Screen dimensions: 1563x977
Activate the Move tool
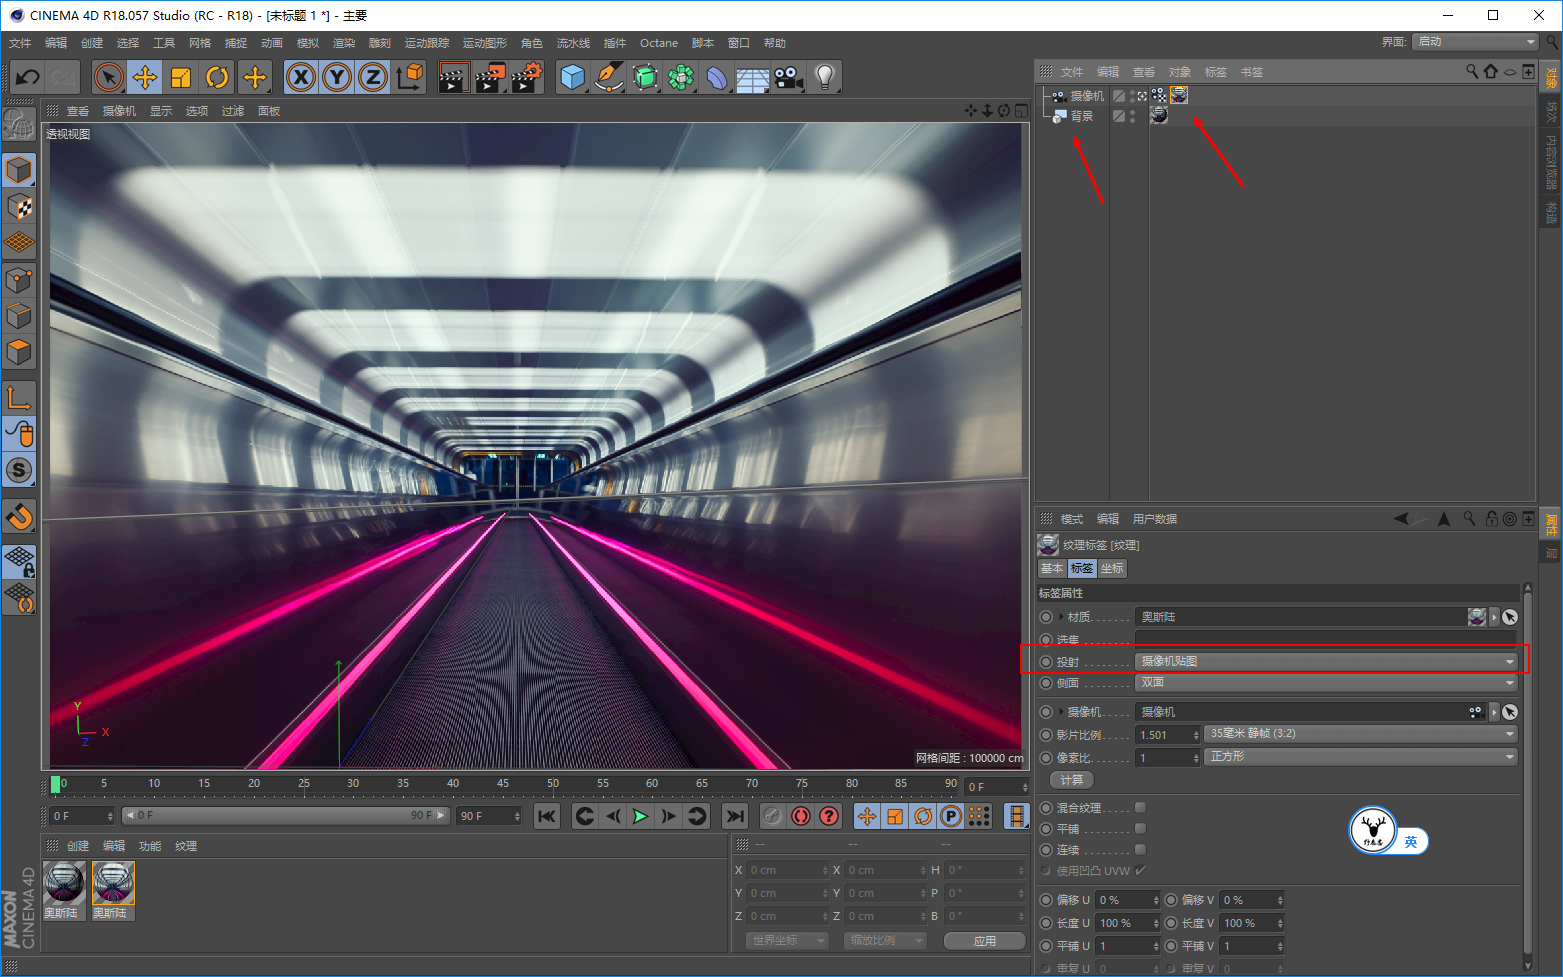click(145, 77)
